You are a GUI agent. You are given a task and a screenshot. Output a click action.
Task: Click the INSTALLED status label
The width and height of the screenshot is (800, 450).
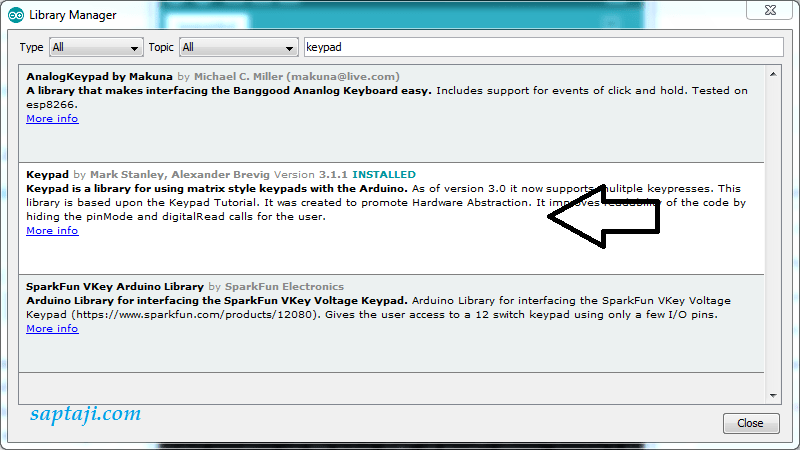(384, 174)
